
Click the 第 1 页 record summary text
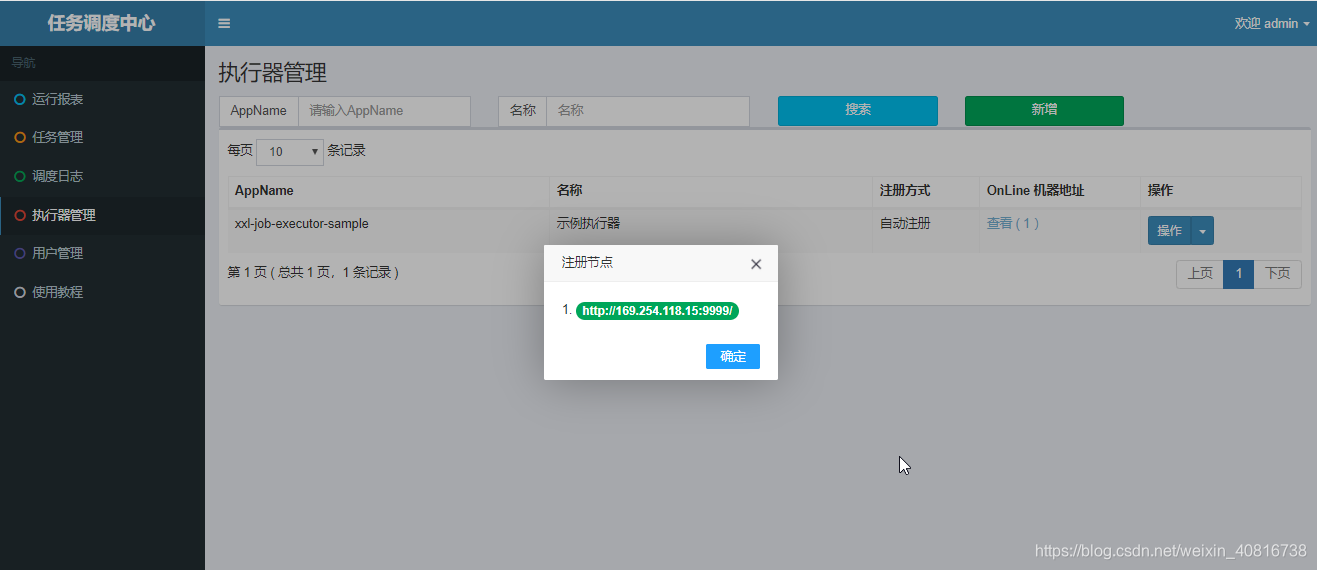[x=313, y=272]
